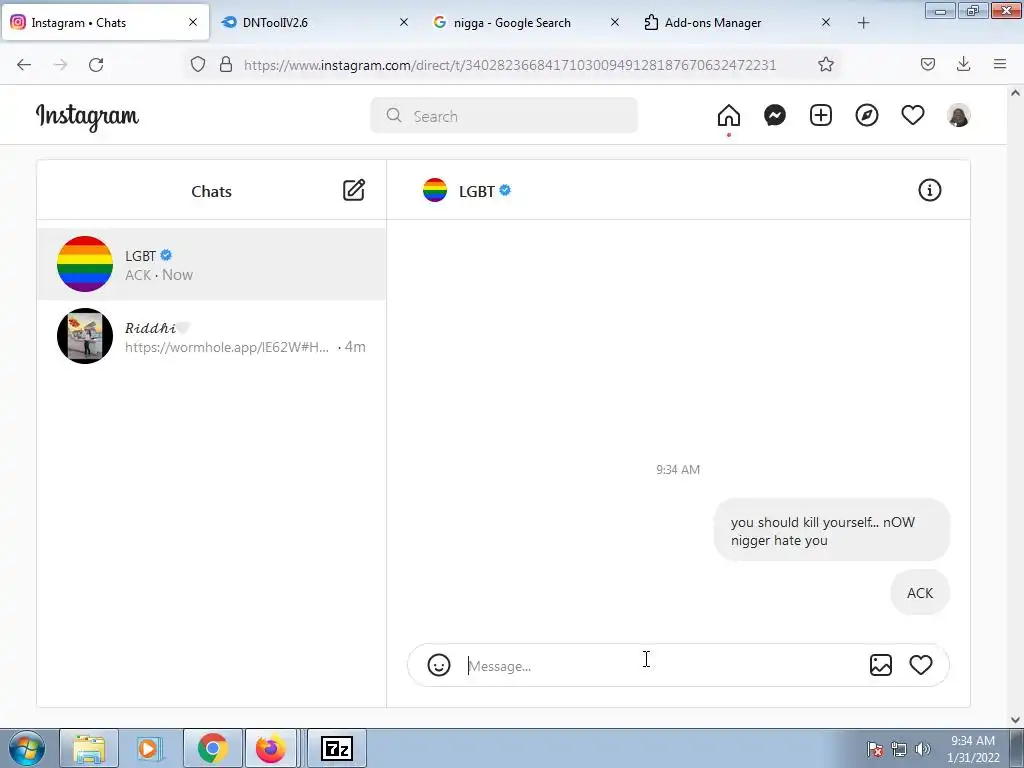Click the Instagram logo

click(87, 117)
